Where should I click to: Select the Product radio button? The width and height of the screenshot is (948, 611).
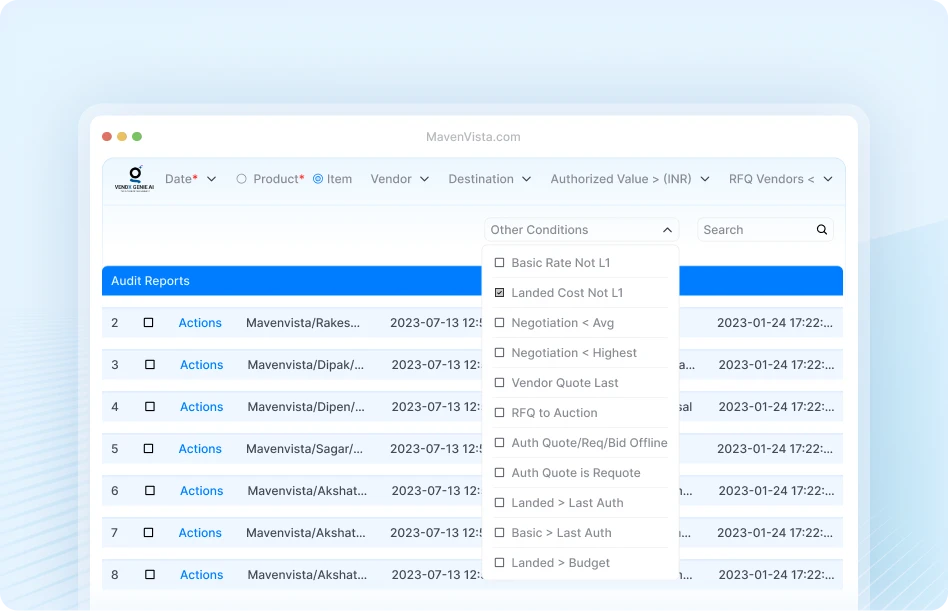pyautogui.click(x=241, y=179)
